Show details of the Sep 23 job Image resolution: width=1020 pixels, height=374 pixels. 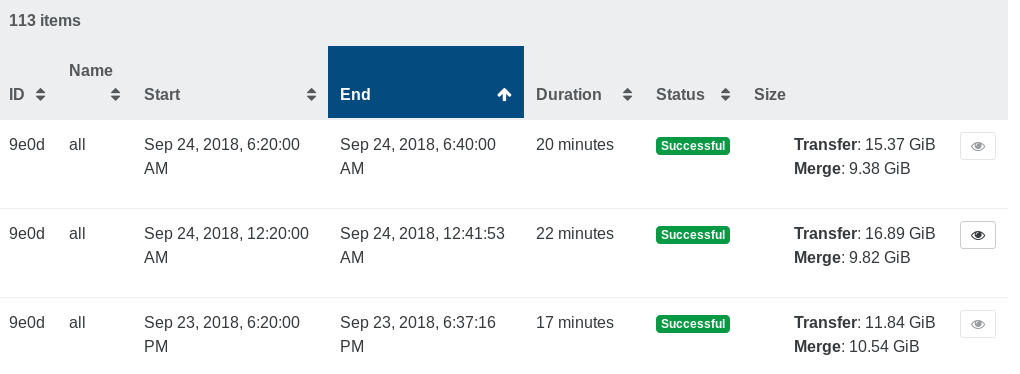point(978,324)
